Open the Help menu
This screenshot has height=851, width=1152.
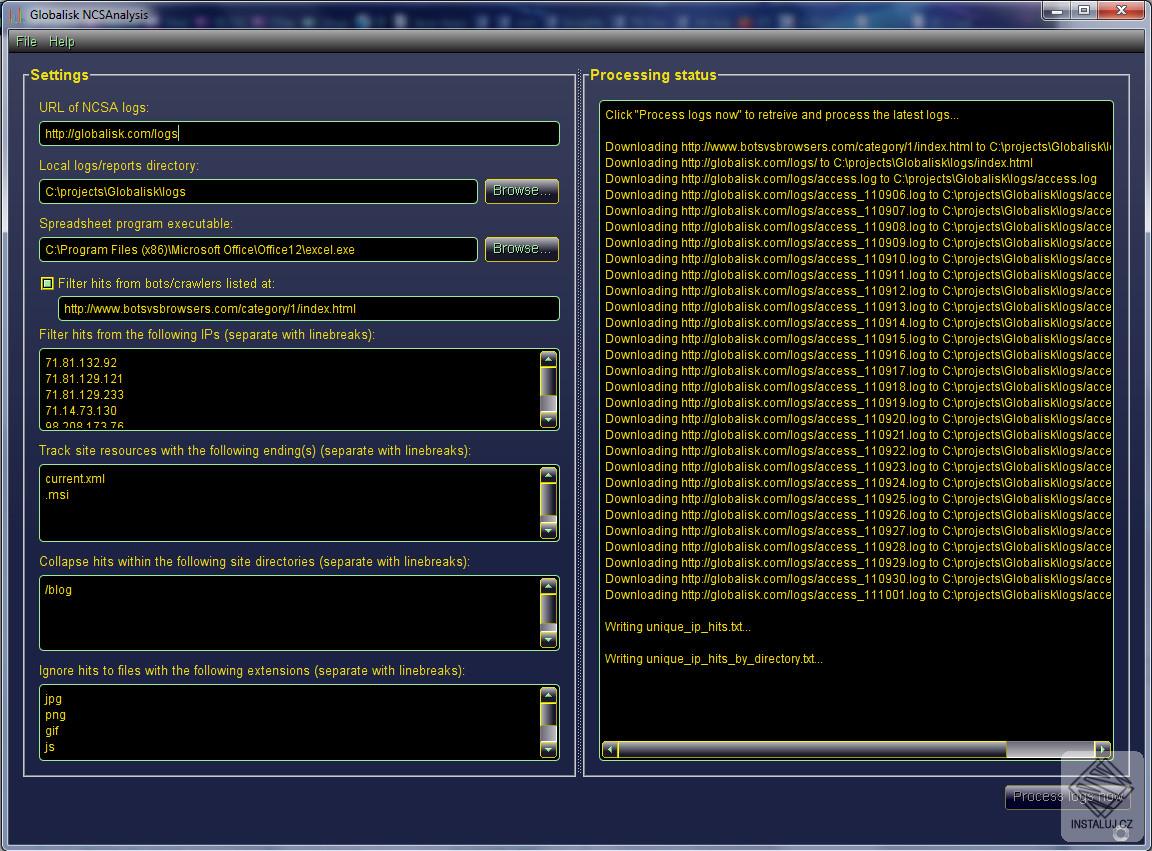[x=62, y=41]
